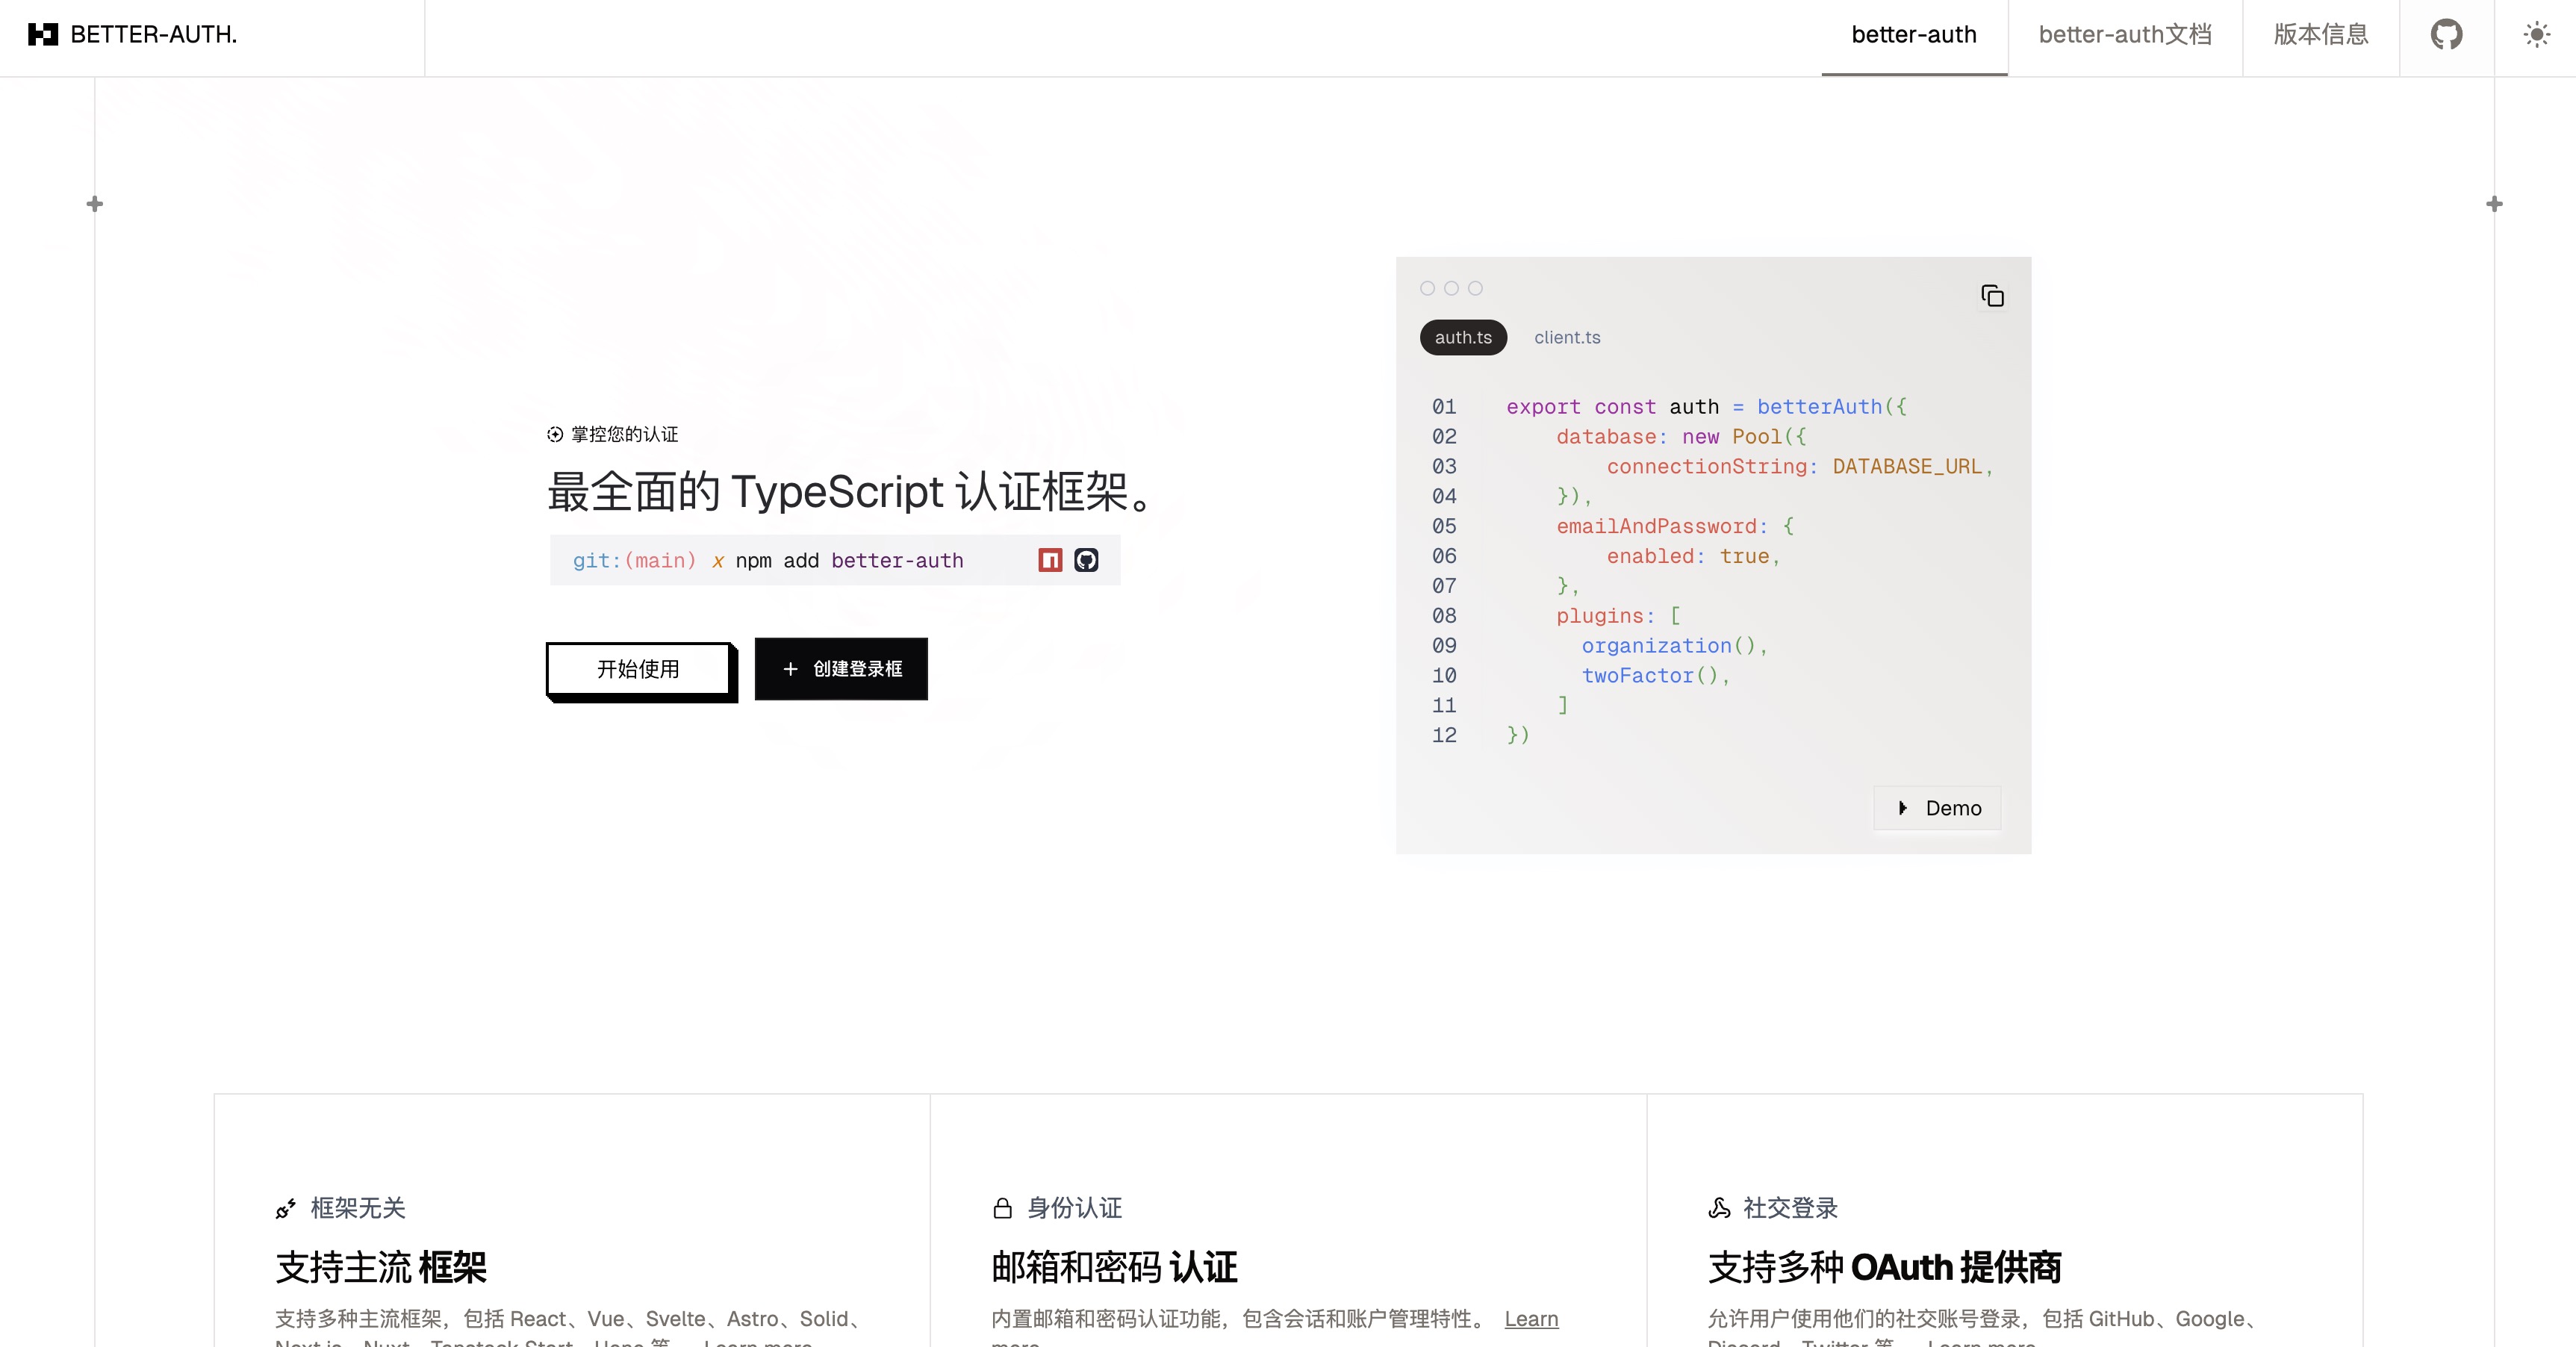
Task: Open npm package icon in install bar
Action: [1050, 560]
